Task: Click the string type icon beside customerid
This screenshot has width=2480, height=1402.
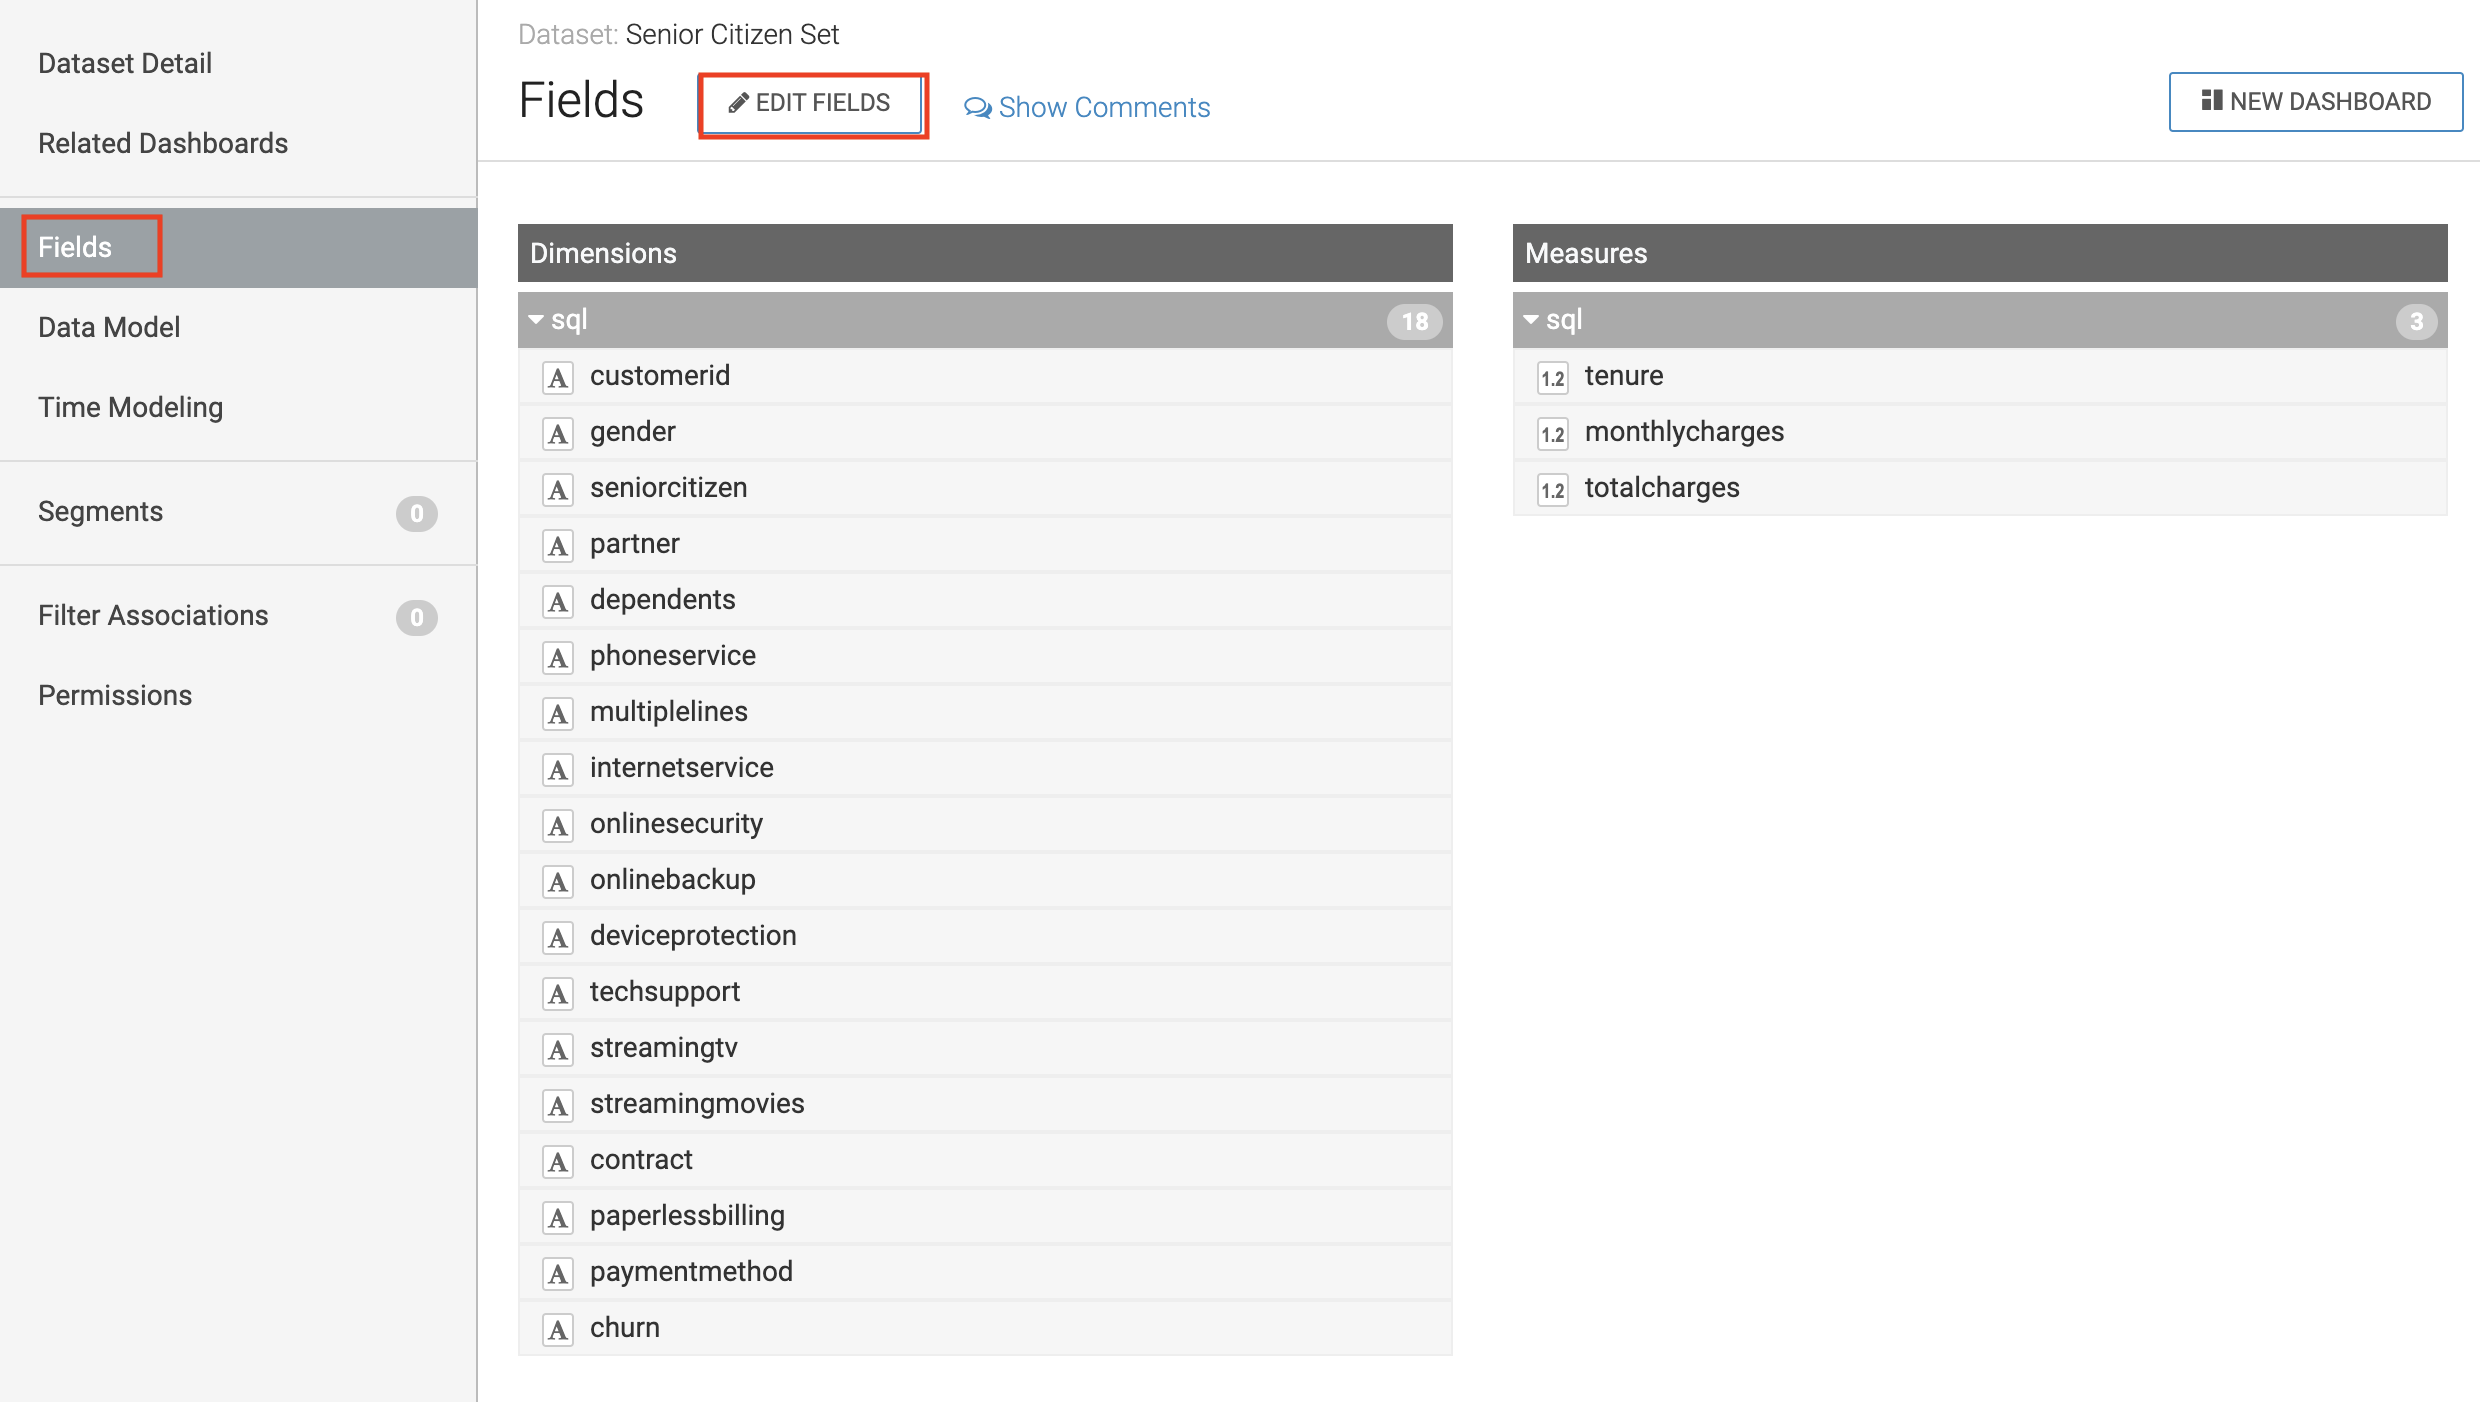Action: pos(558,377)
